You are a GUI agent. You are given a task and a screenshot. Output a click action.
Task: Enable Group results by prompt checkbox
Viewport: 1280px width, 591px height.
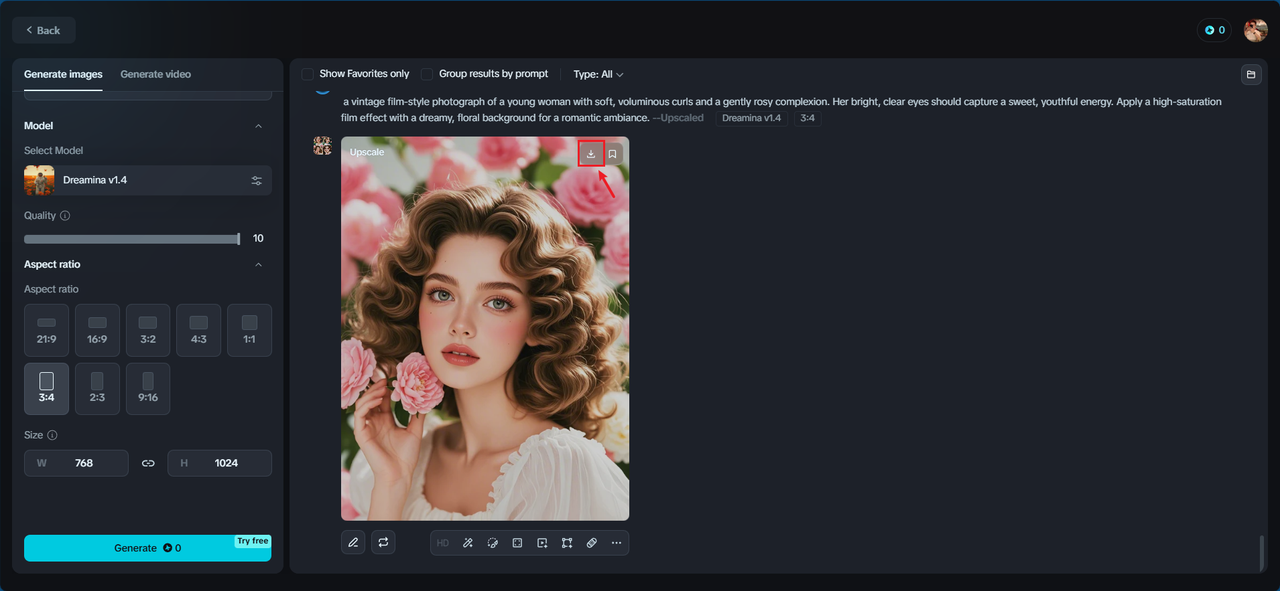(x=427, y=74)
